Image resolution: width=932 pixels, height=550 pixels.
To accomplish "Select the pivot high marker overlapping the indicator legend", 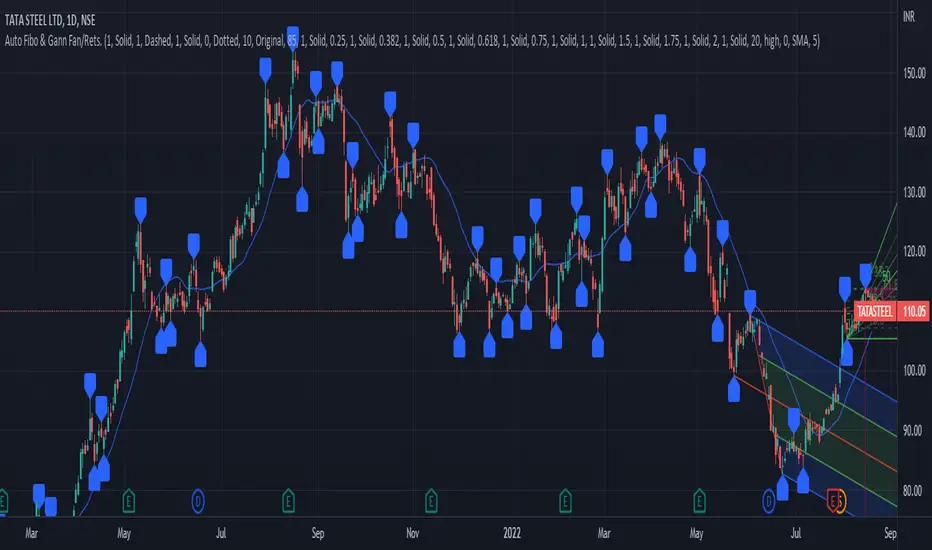I will 292,38.
